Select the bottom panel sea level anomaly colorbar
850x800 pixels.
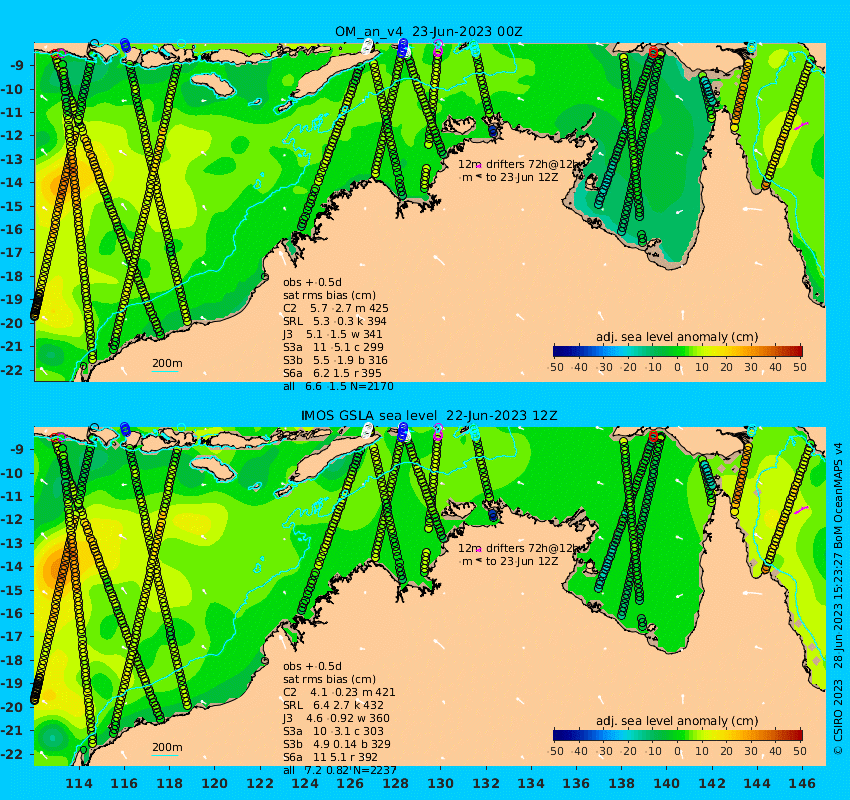click(x=678, y=735)
